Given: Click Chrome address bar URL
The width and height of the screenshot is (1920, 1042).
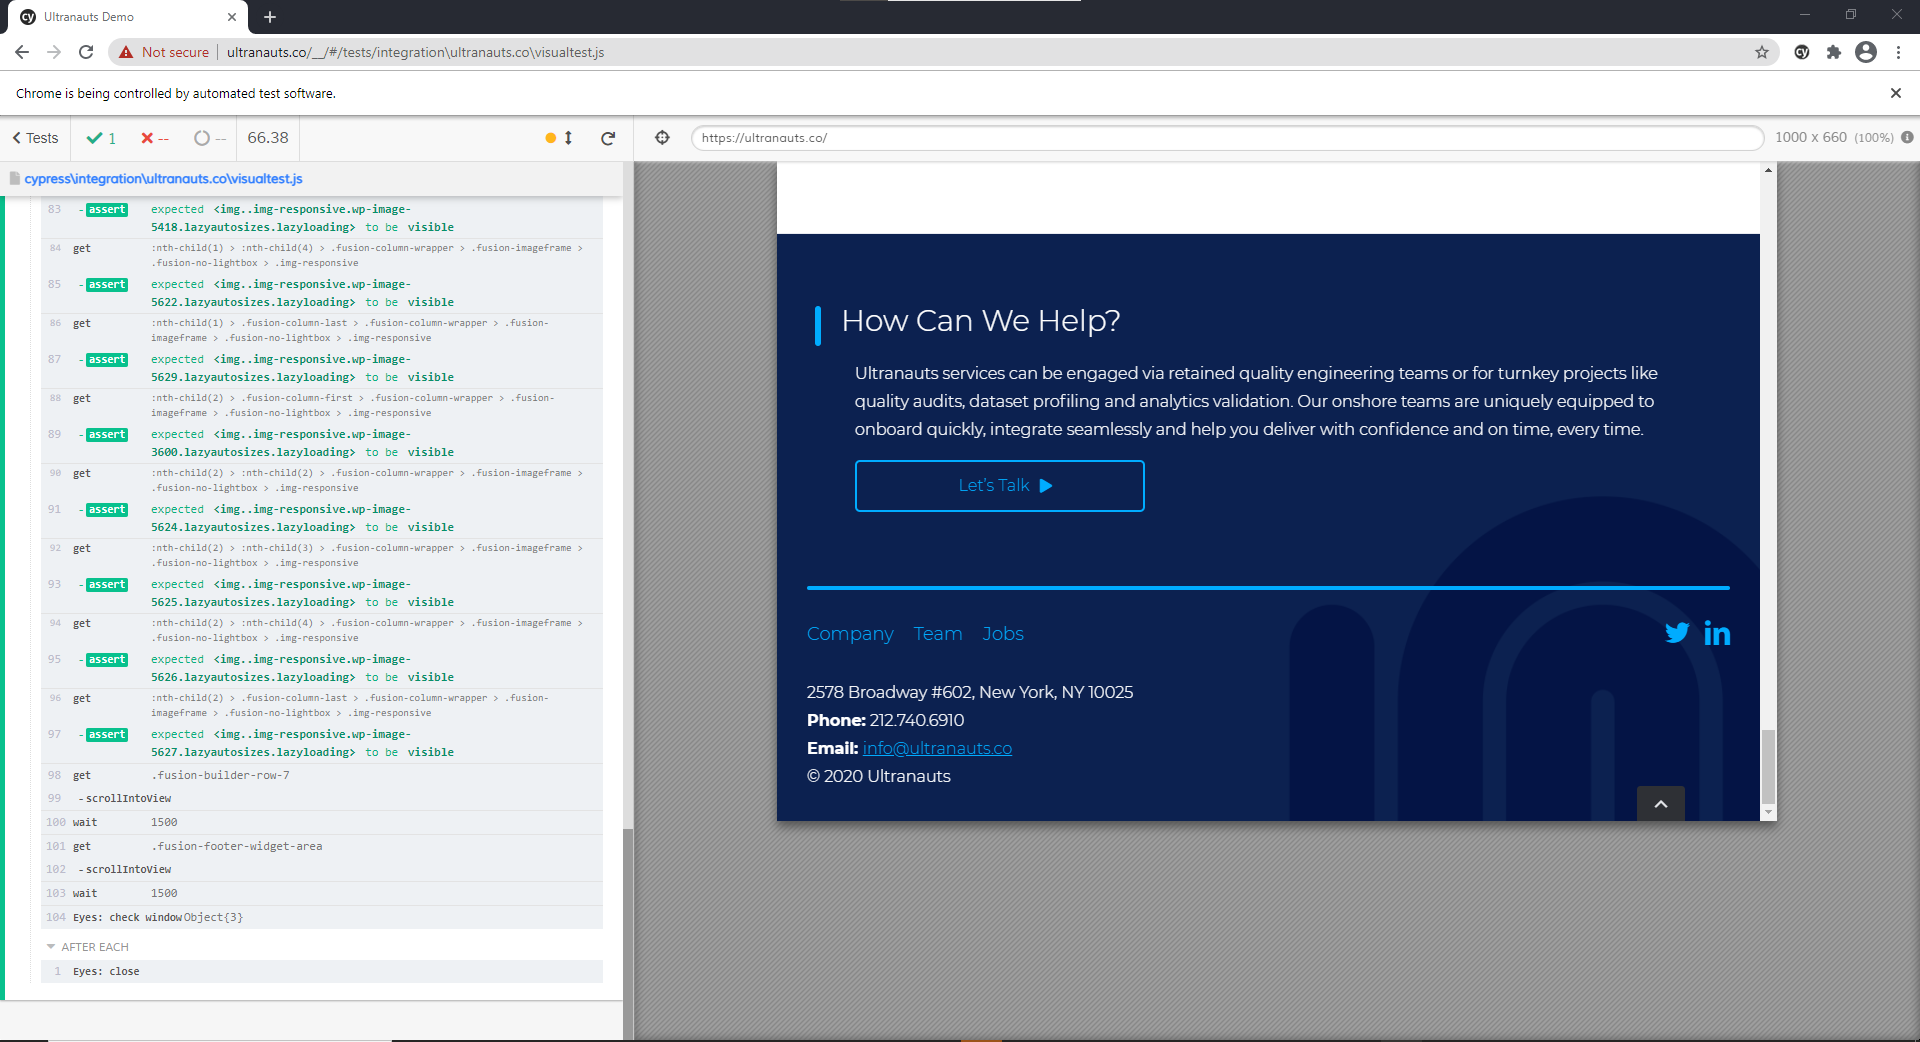Looking at the screenshot, I should point(415,52).
